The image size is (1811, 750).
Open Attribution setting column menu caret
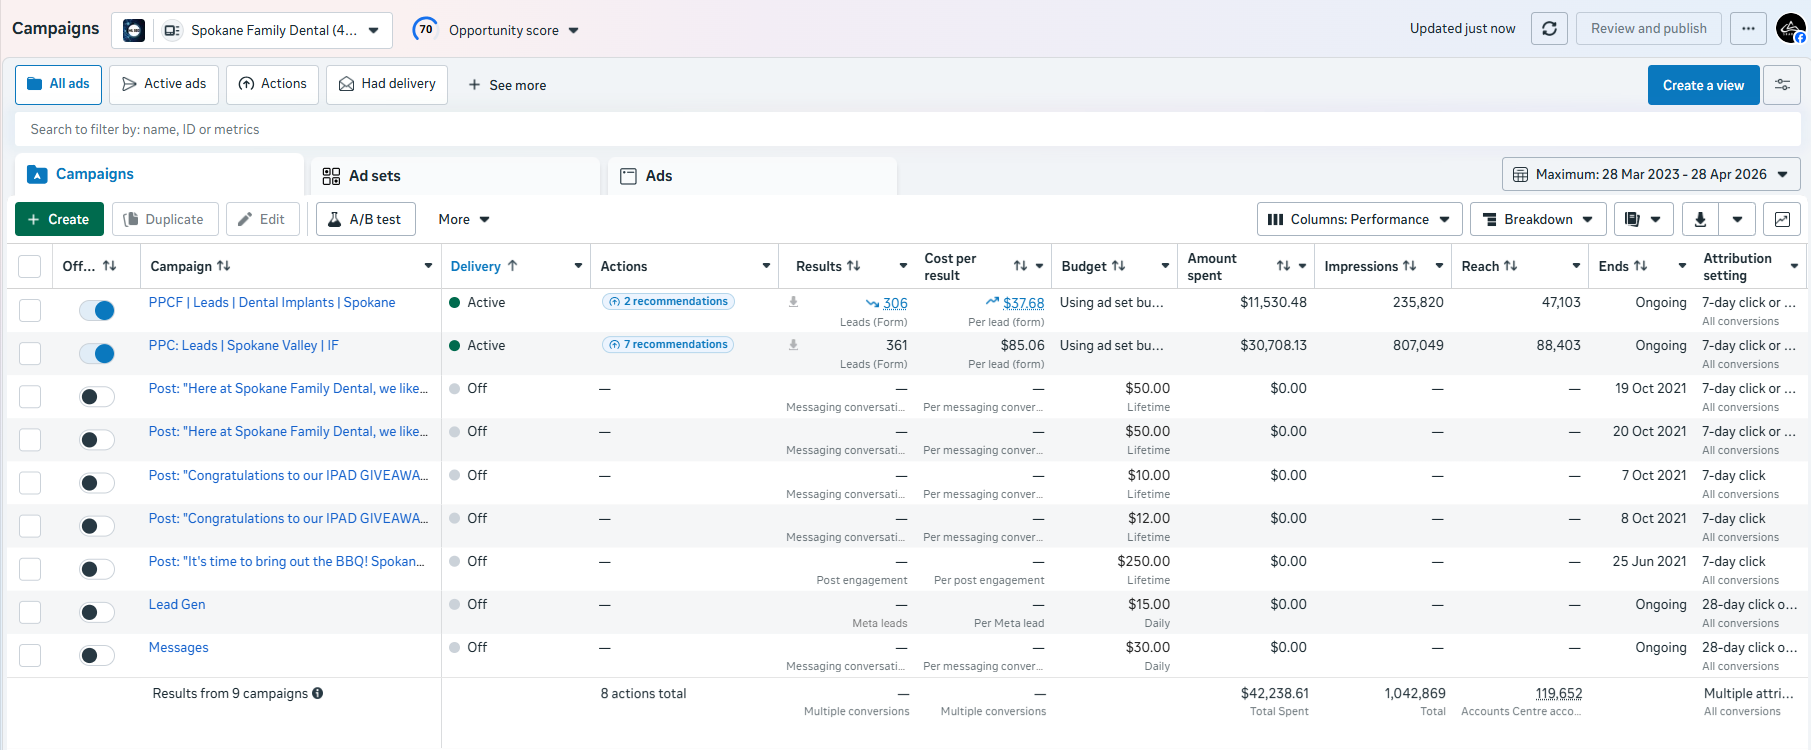tap(1794, 266)
